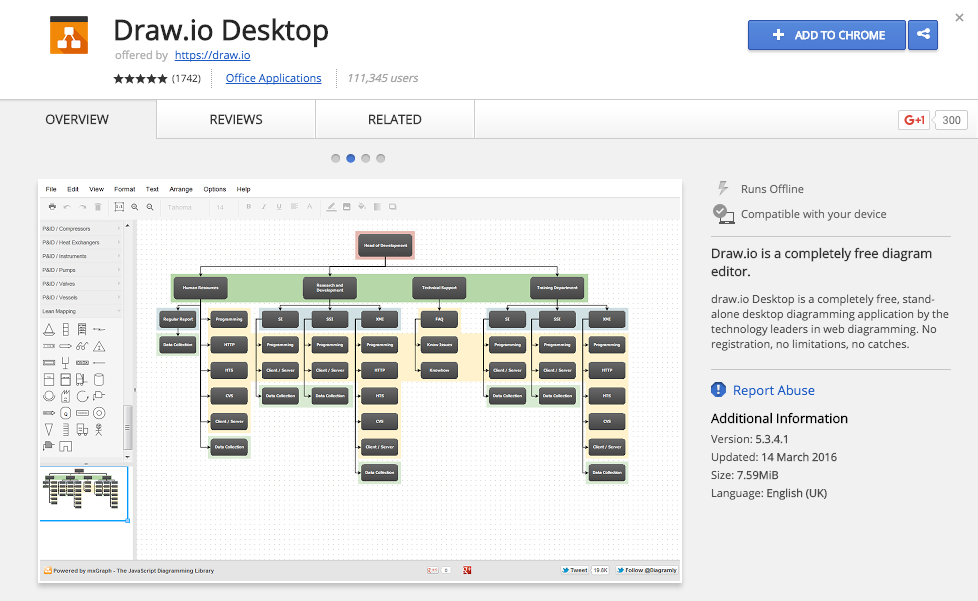Expand the P&ID / Pumps shape category
Screen dimensions: 978x601
[80, 270]
